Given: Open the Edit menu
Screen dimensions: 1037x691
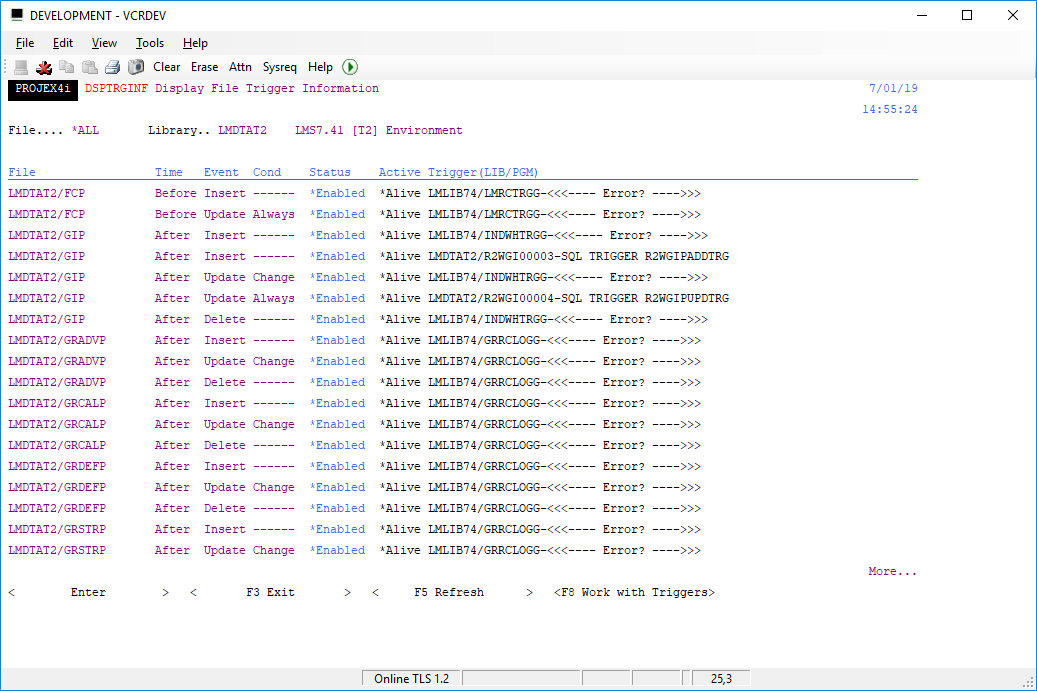Looking at the screenshot, I should (x=63, y=43).
